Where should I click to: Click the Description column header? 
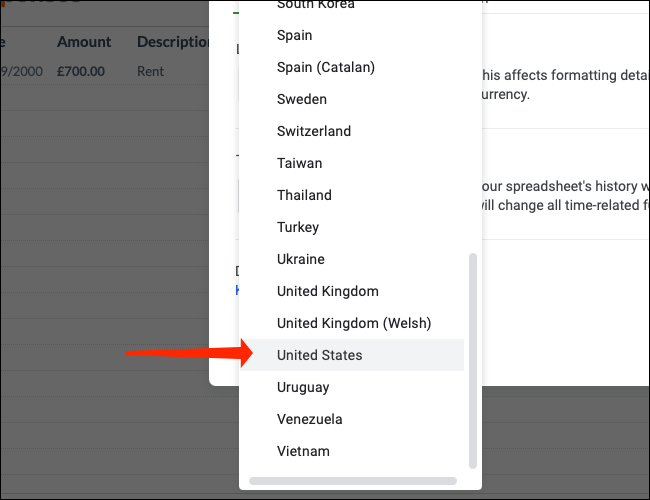click(173, 42)
